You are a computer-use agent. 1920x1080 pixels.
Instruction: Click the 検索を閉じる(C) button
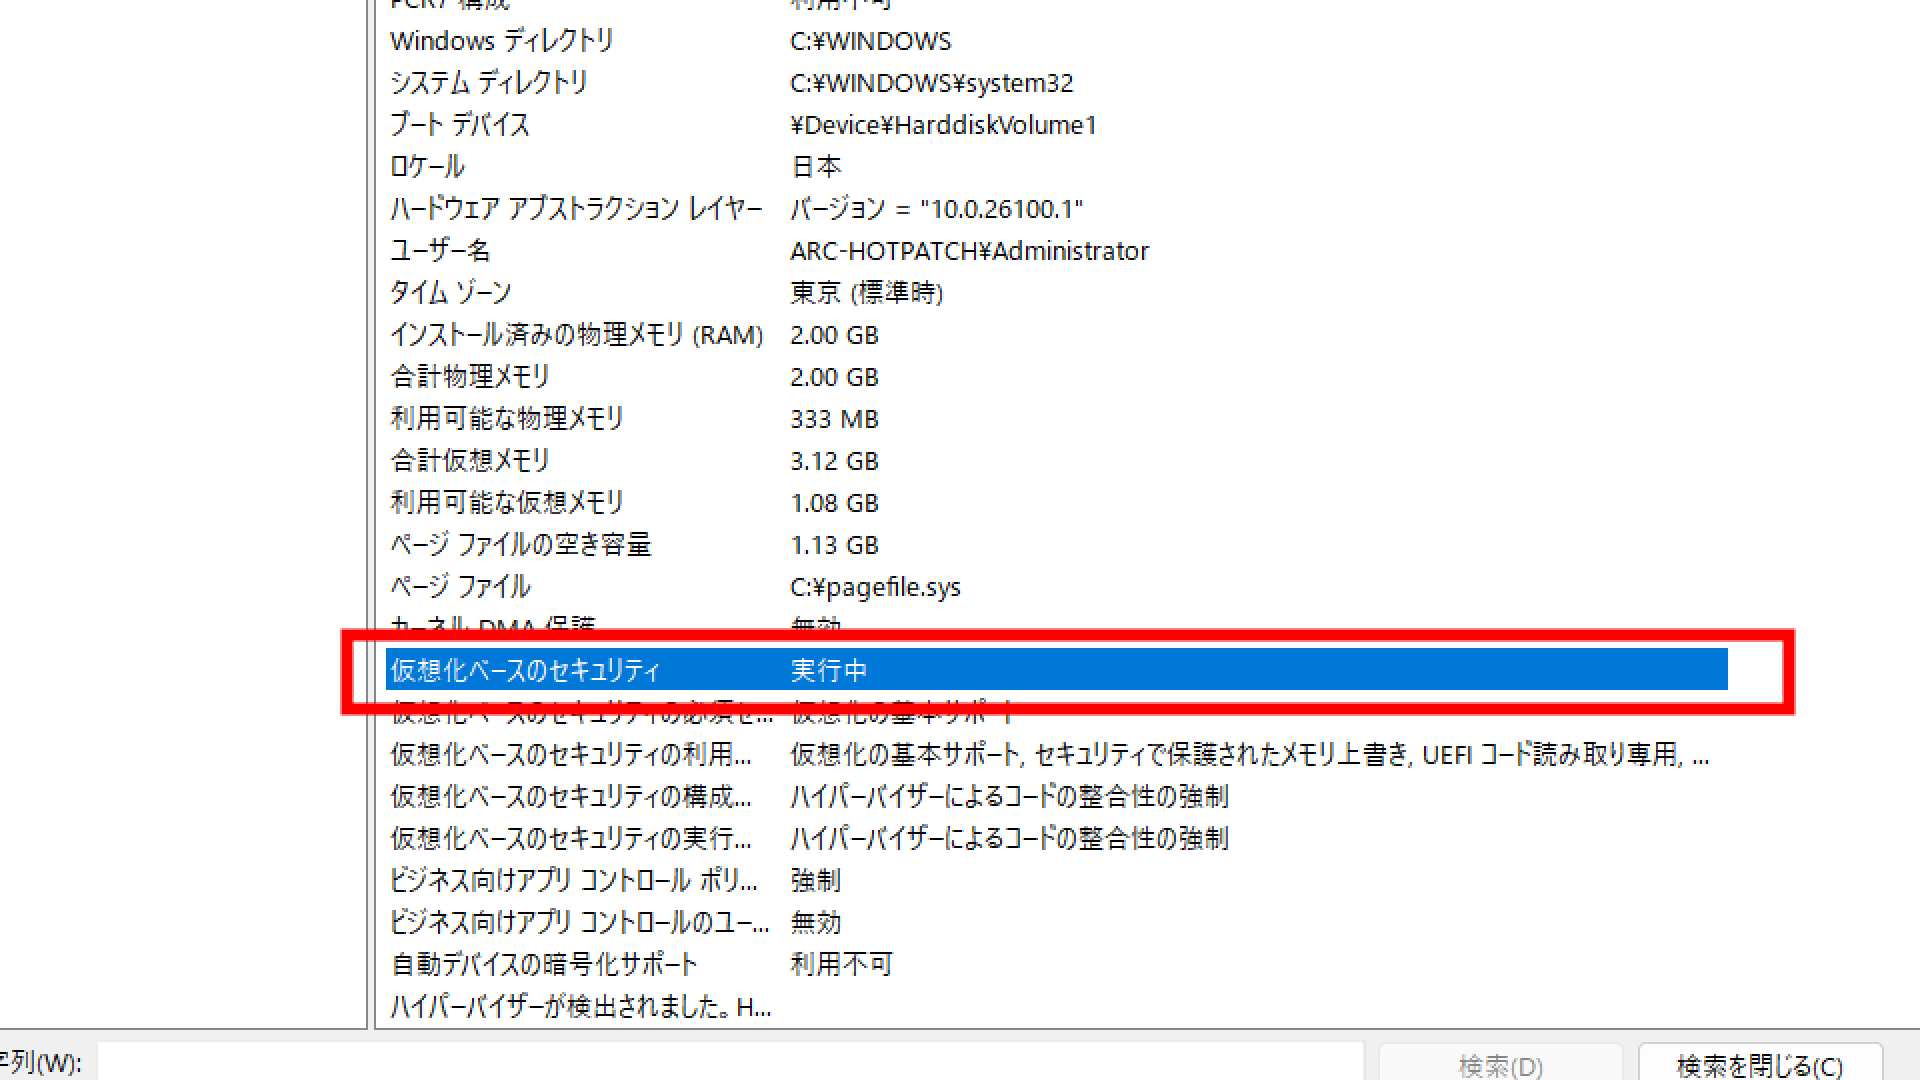pos(1759,1064)
